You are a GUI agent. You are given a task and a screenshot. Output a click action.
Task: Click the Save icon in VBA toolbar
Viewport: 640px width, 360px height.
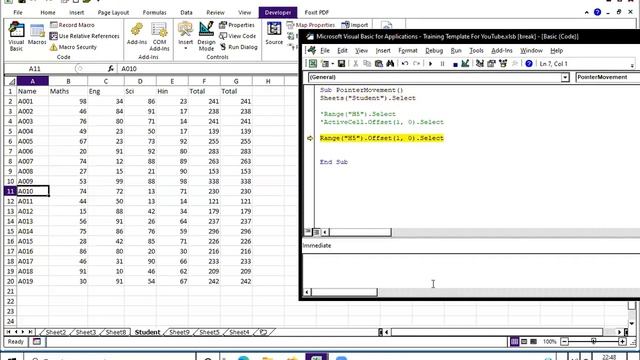pyautogui.click(x=341, y=64)
